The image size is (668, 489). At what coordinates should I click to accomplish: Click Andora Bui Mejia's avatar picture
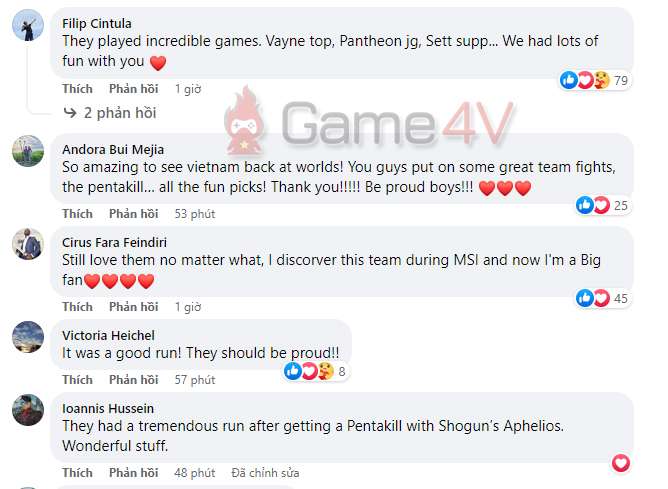pos(28,151)
